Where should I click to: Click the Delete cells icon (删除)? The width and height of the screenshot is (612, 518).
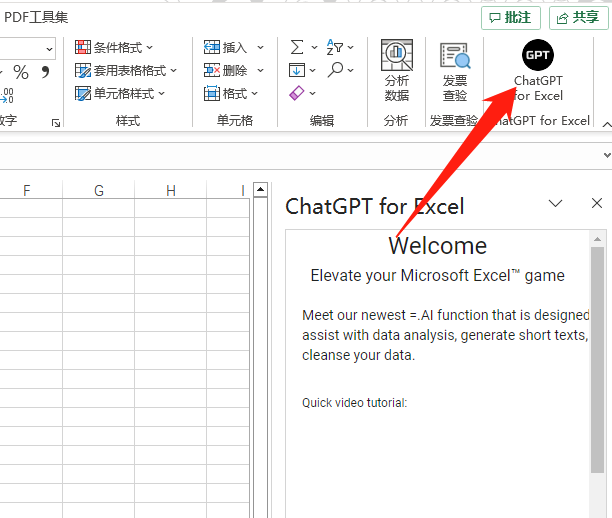click(x=212, y=71)
